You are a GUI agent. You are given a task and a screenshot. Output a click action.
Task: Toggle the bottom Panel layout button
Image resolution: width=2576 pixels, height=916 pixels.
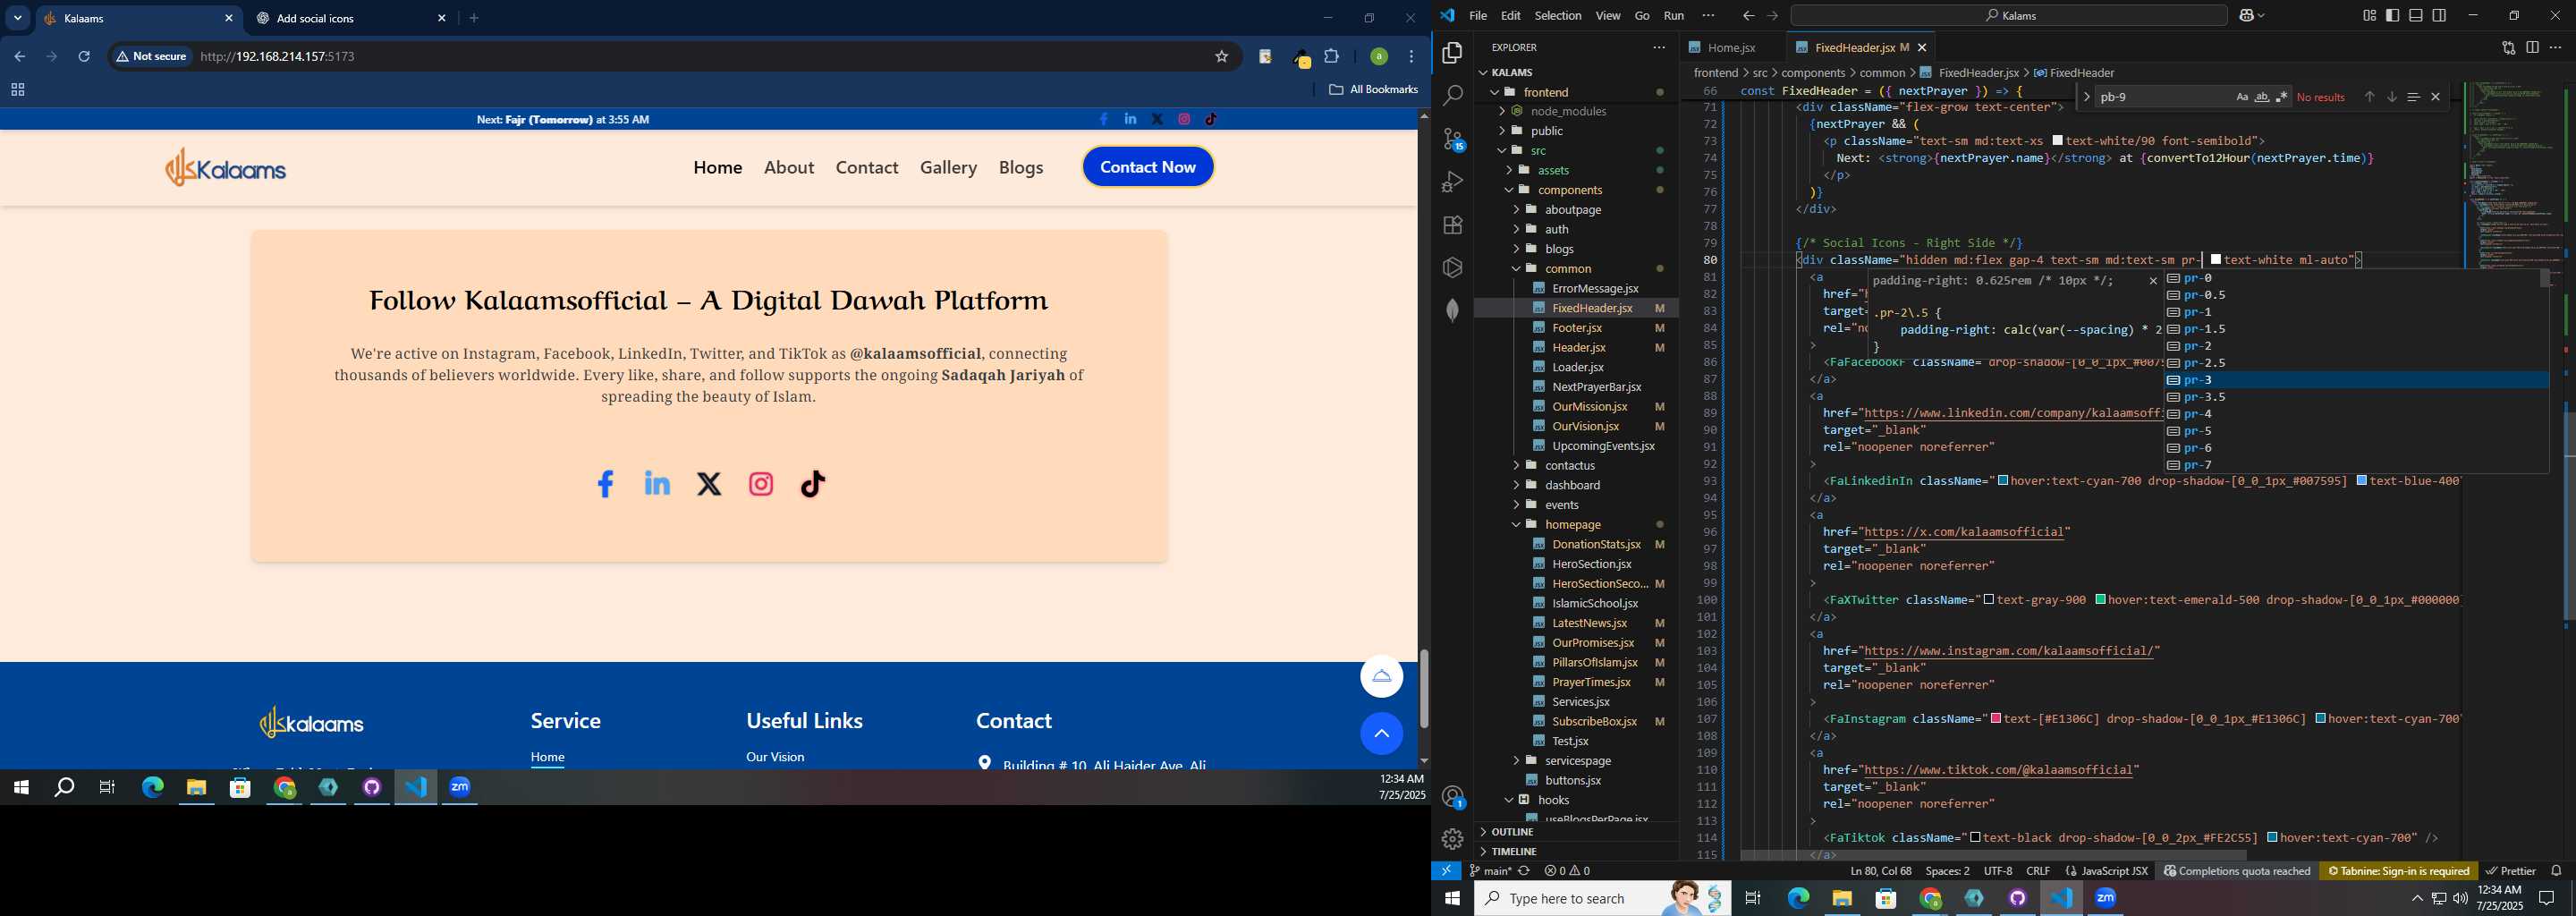pos(2416,15)
